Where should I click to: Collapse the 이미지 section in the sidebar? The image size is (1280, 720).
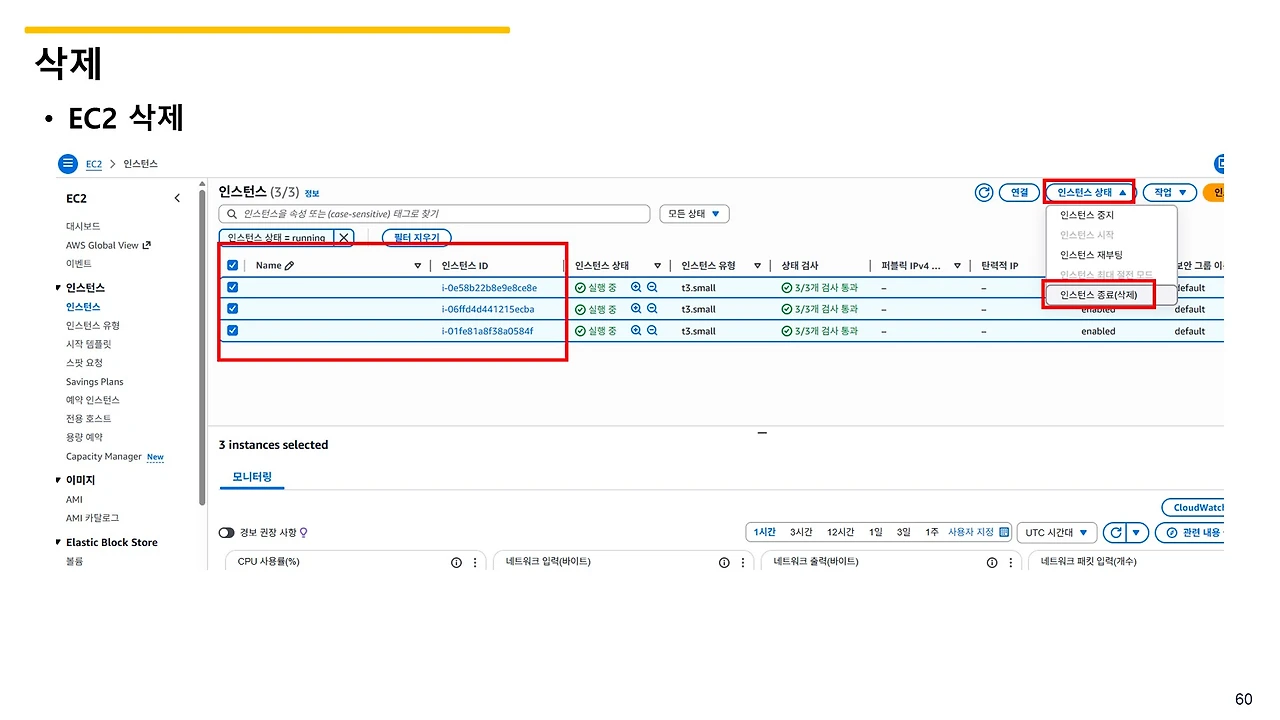[x=58, y=480]
